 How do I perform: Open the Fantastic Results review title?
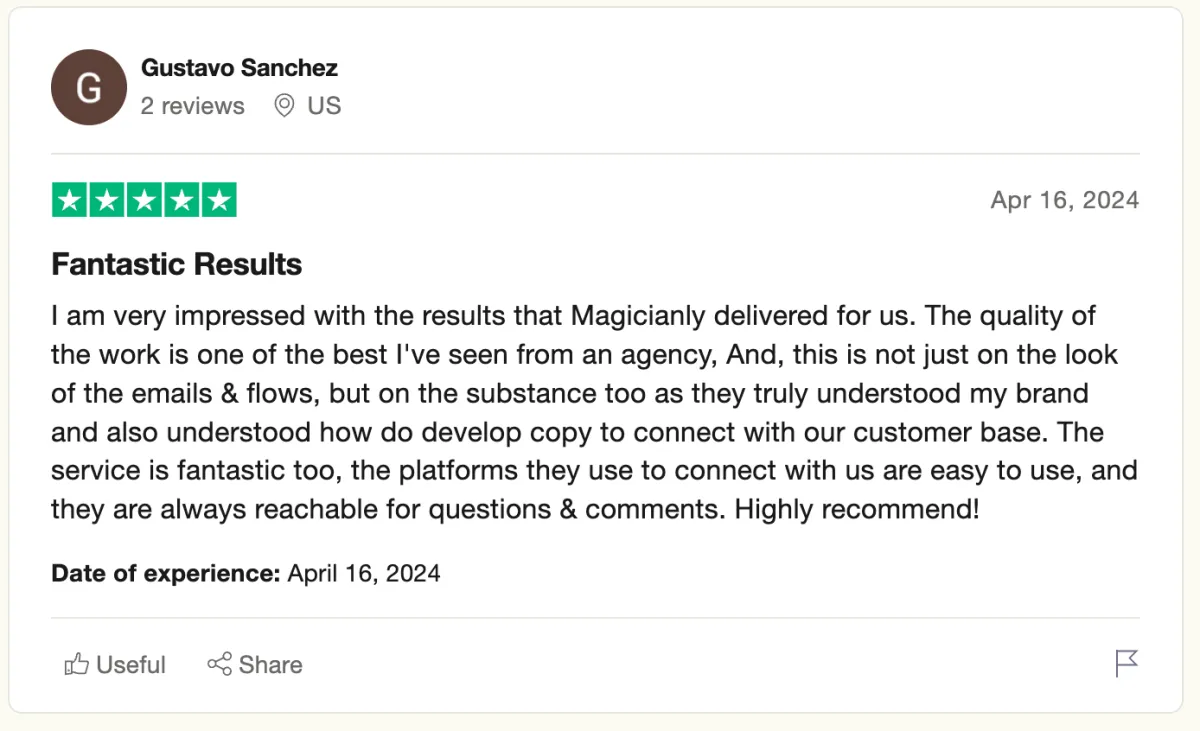click(177, 264)
